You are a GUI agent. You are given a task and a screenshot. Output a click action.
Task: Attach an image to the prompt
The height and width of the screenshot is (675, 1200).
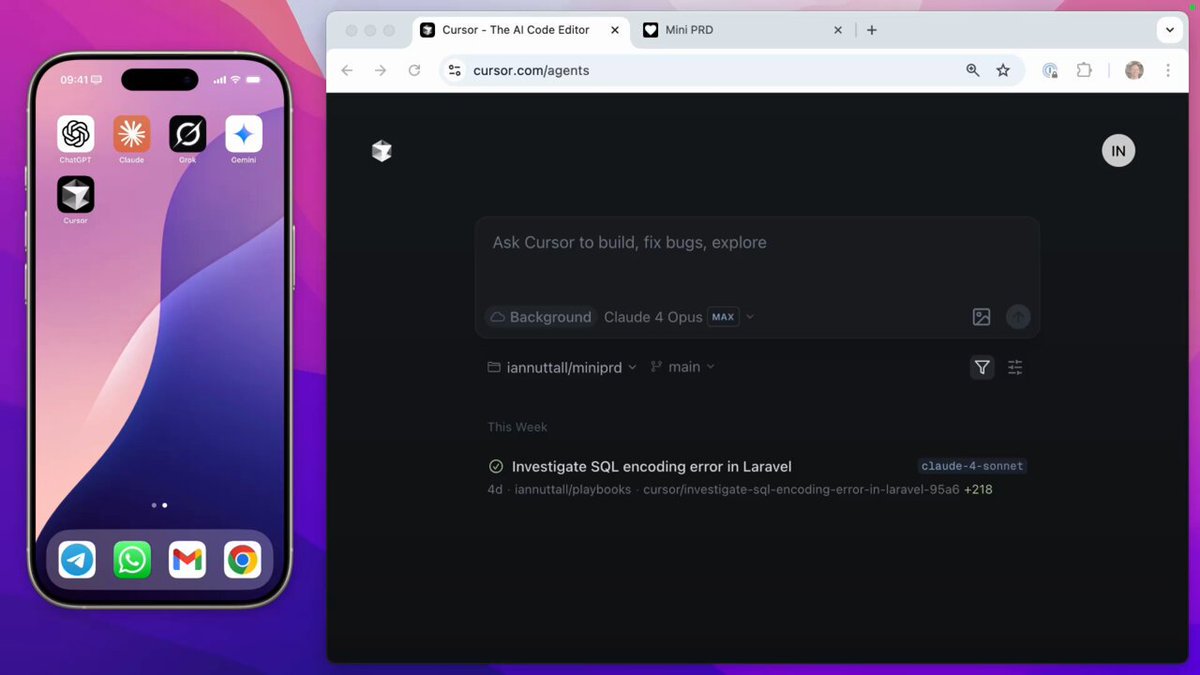click(981, 317)
